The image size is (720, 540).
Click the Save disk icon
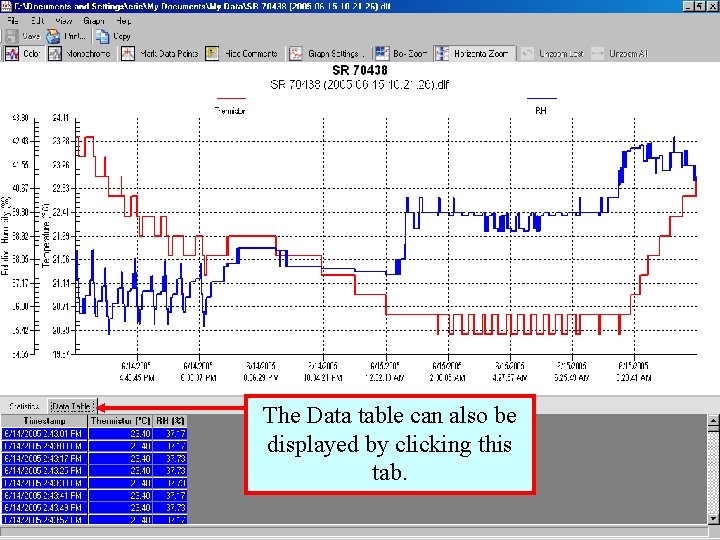(12, 36)
